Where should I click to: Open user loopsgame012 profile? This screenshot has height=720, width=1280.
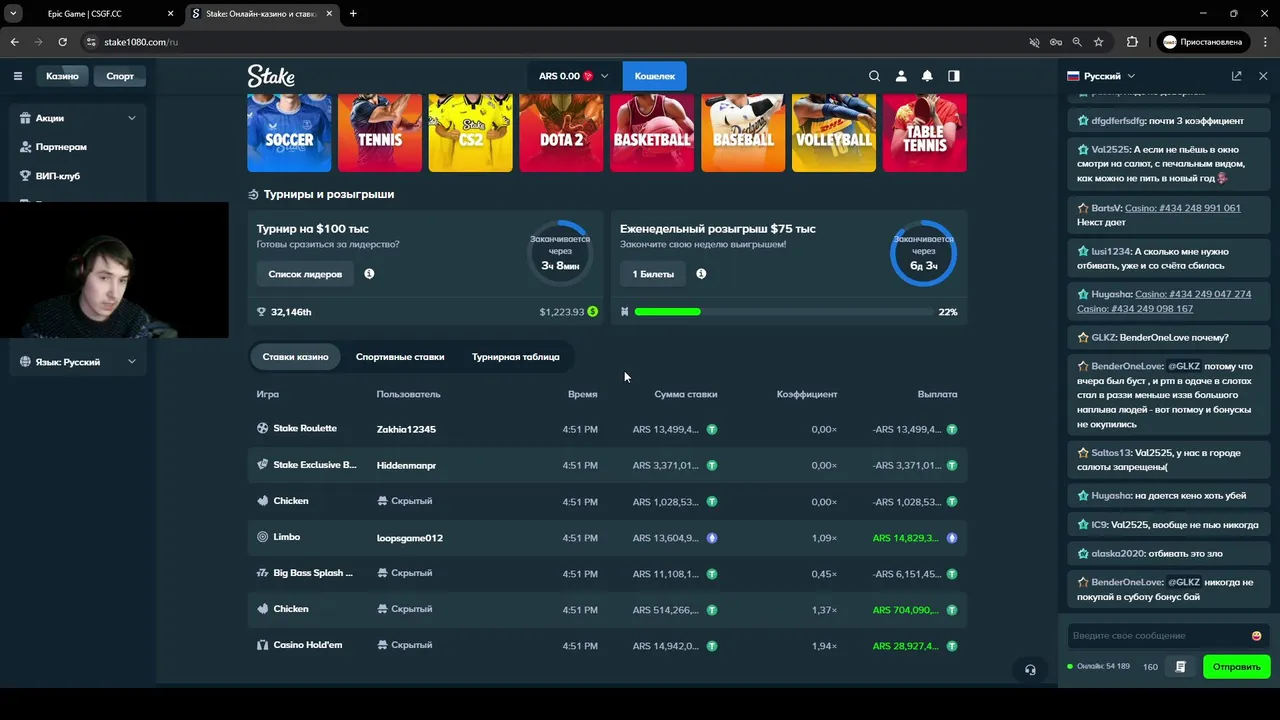click(409, 538)
